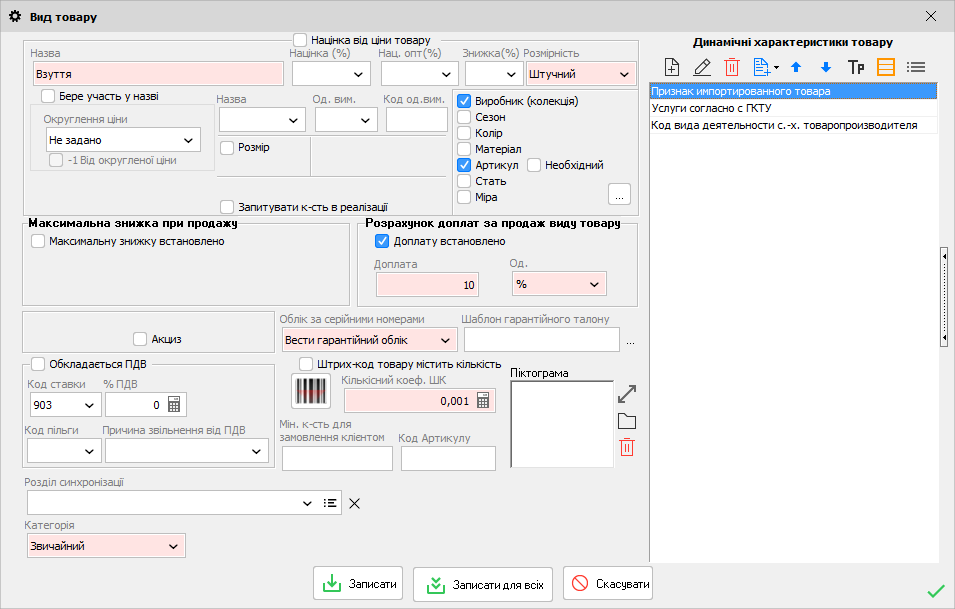Screen dimensions: 955x609
Task: Delete the selected dynamic characteristic
Action: tap(731, 67)
